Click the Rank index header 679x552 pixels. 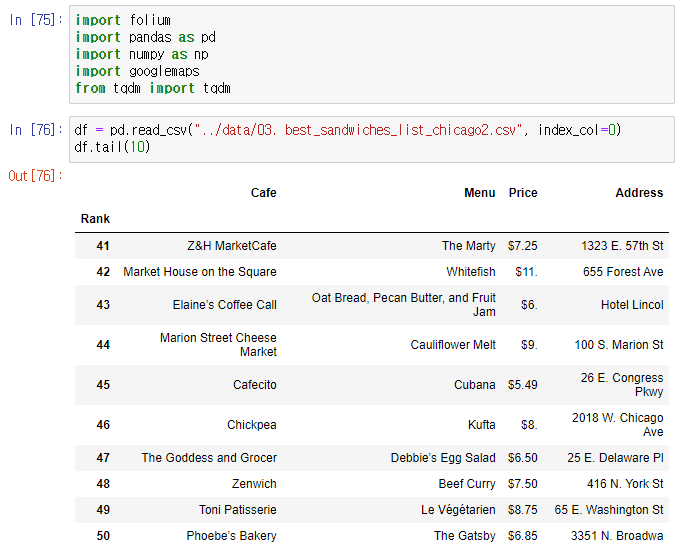95,219
